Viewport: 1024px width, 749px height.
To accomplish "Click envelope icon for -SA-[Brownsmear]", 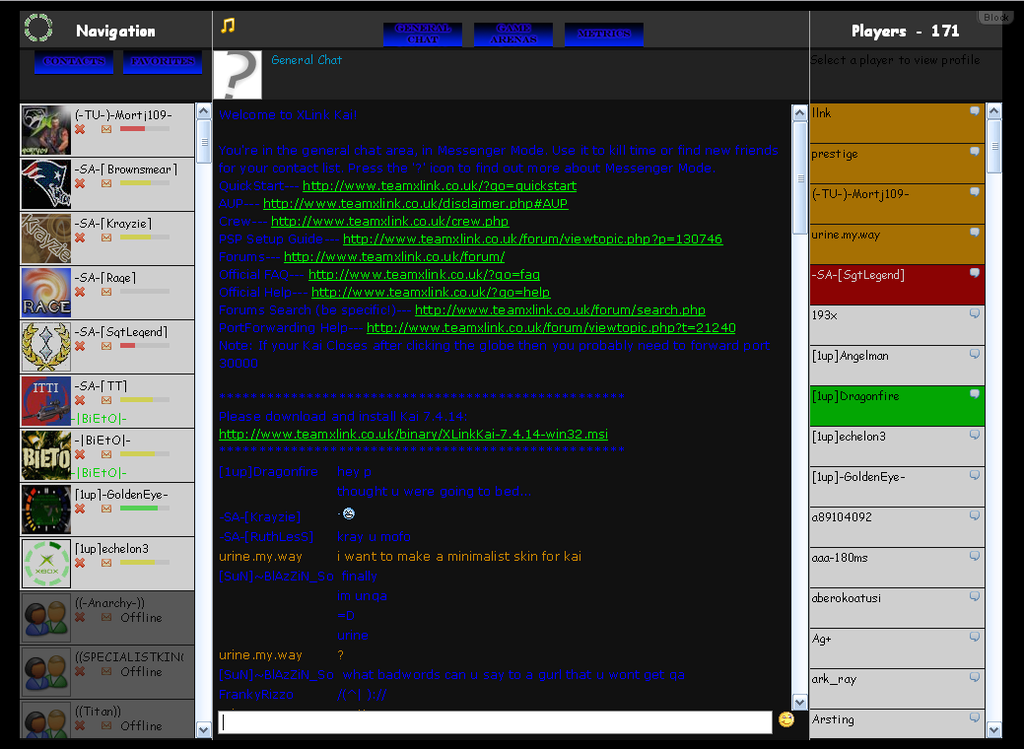I will pyautogui.click(x=106, y=183).
